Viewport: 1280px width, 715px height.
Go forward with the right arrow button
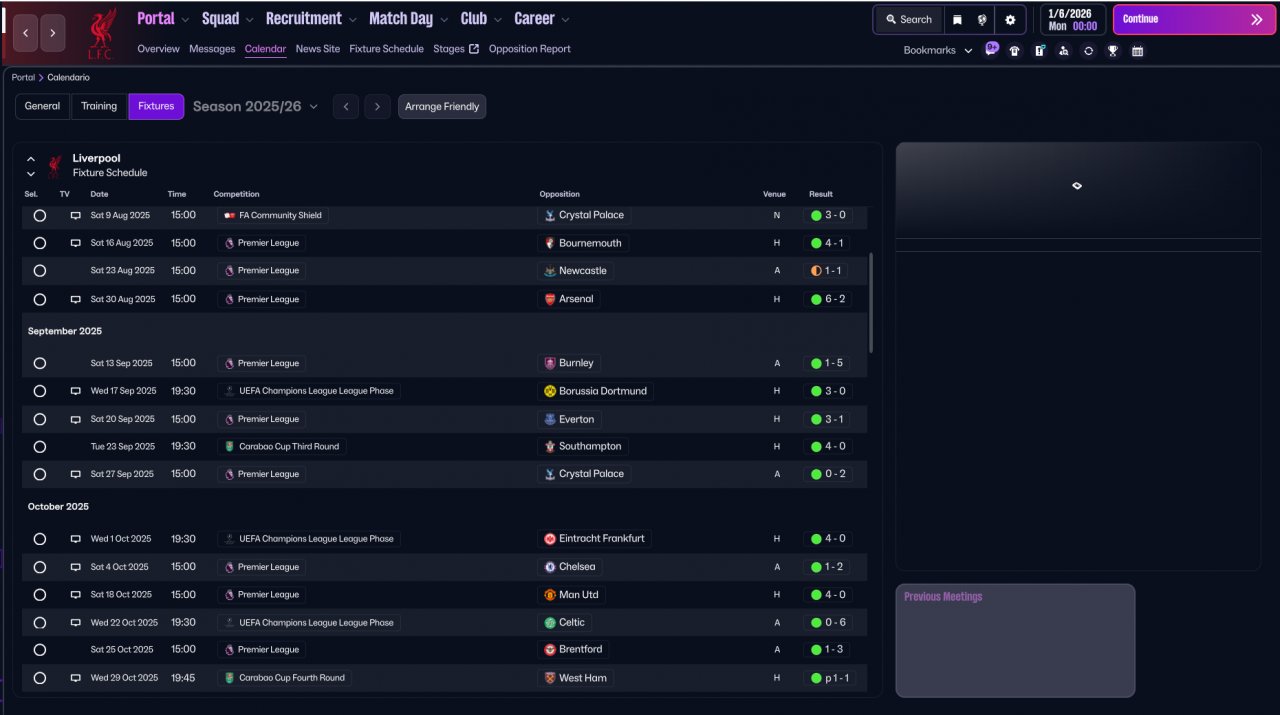point(52,33)
